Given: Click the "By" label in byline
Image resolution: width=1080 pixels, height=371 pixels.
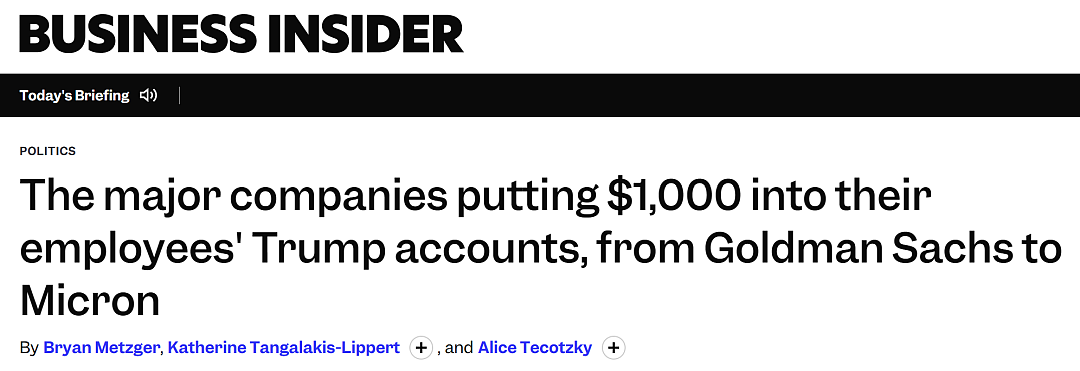Looking at the screenshot, I should 28,348.
